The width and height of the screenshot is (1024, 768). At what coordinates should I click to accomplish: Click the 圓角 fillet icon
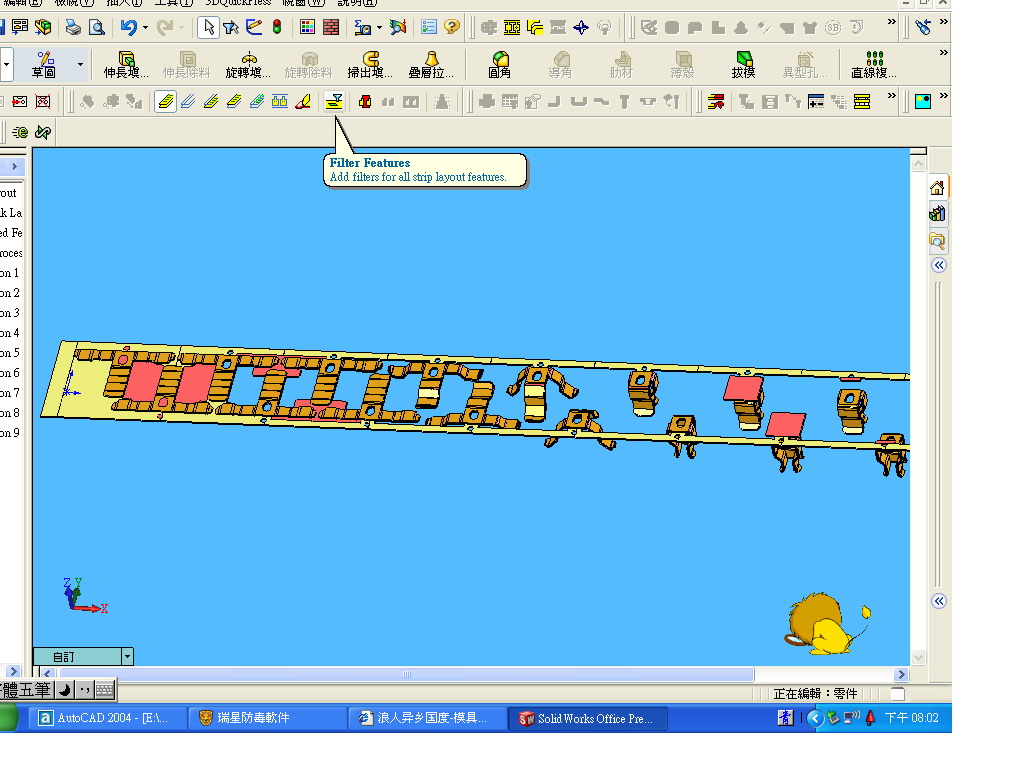tap(500, 65)
